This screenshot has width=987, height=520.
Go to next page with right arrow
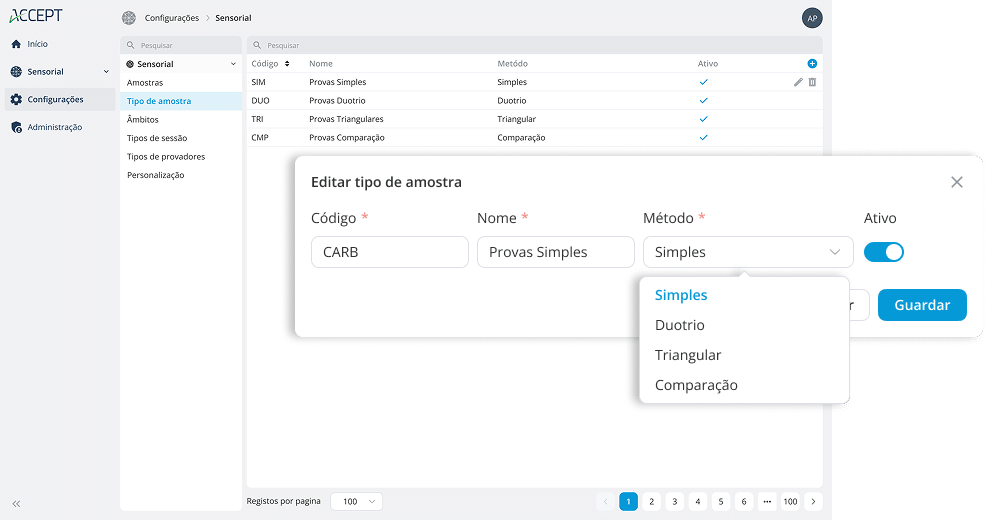813,501
